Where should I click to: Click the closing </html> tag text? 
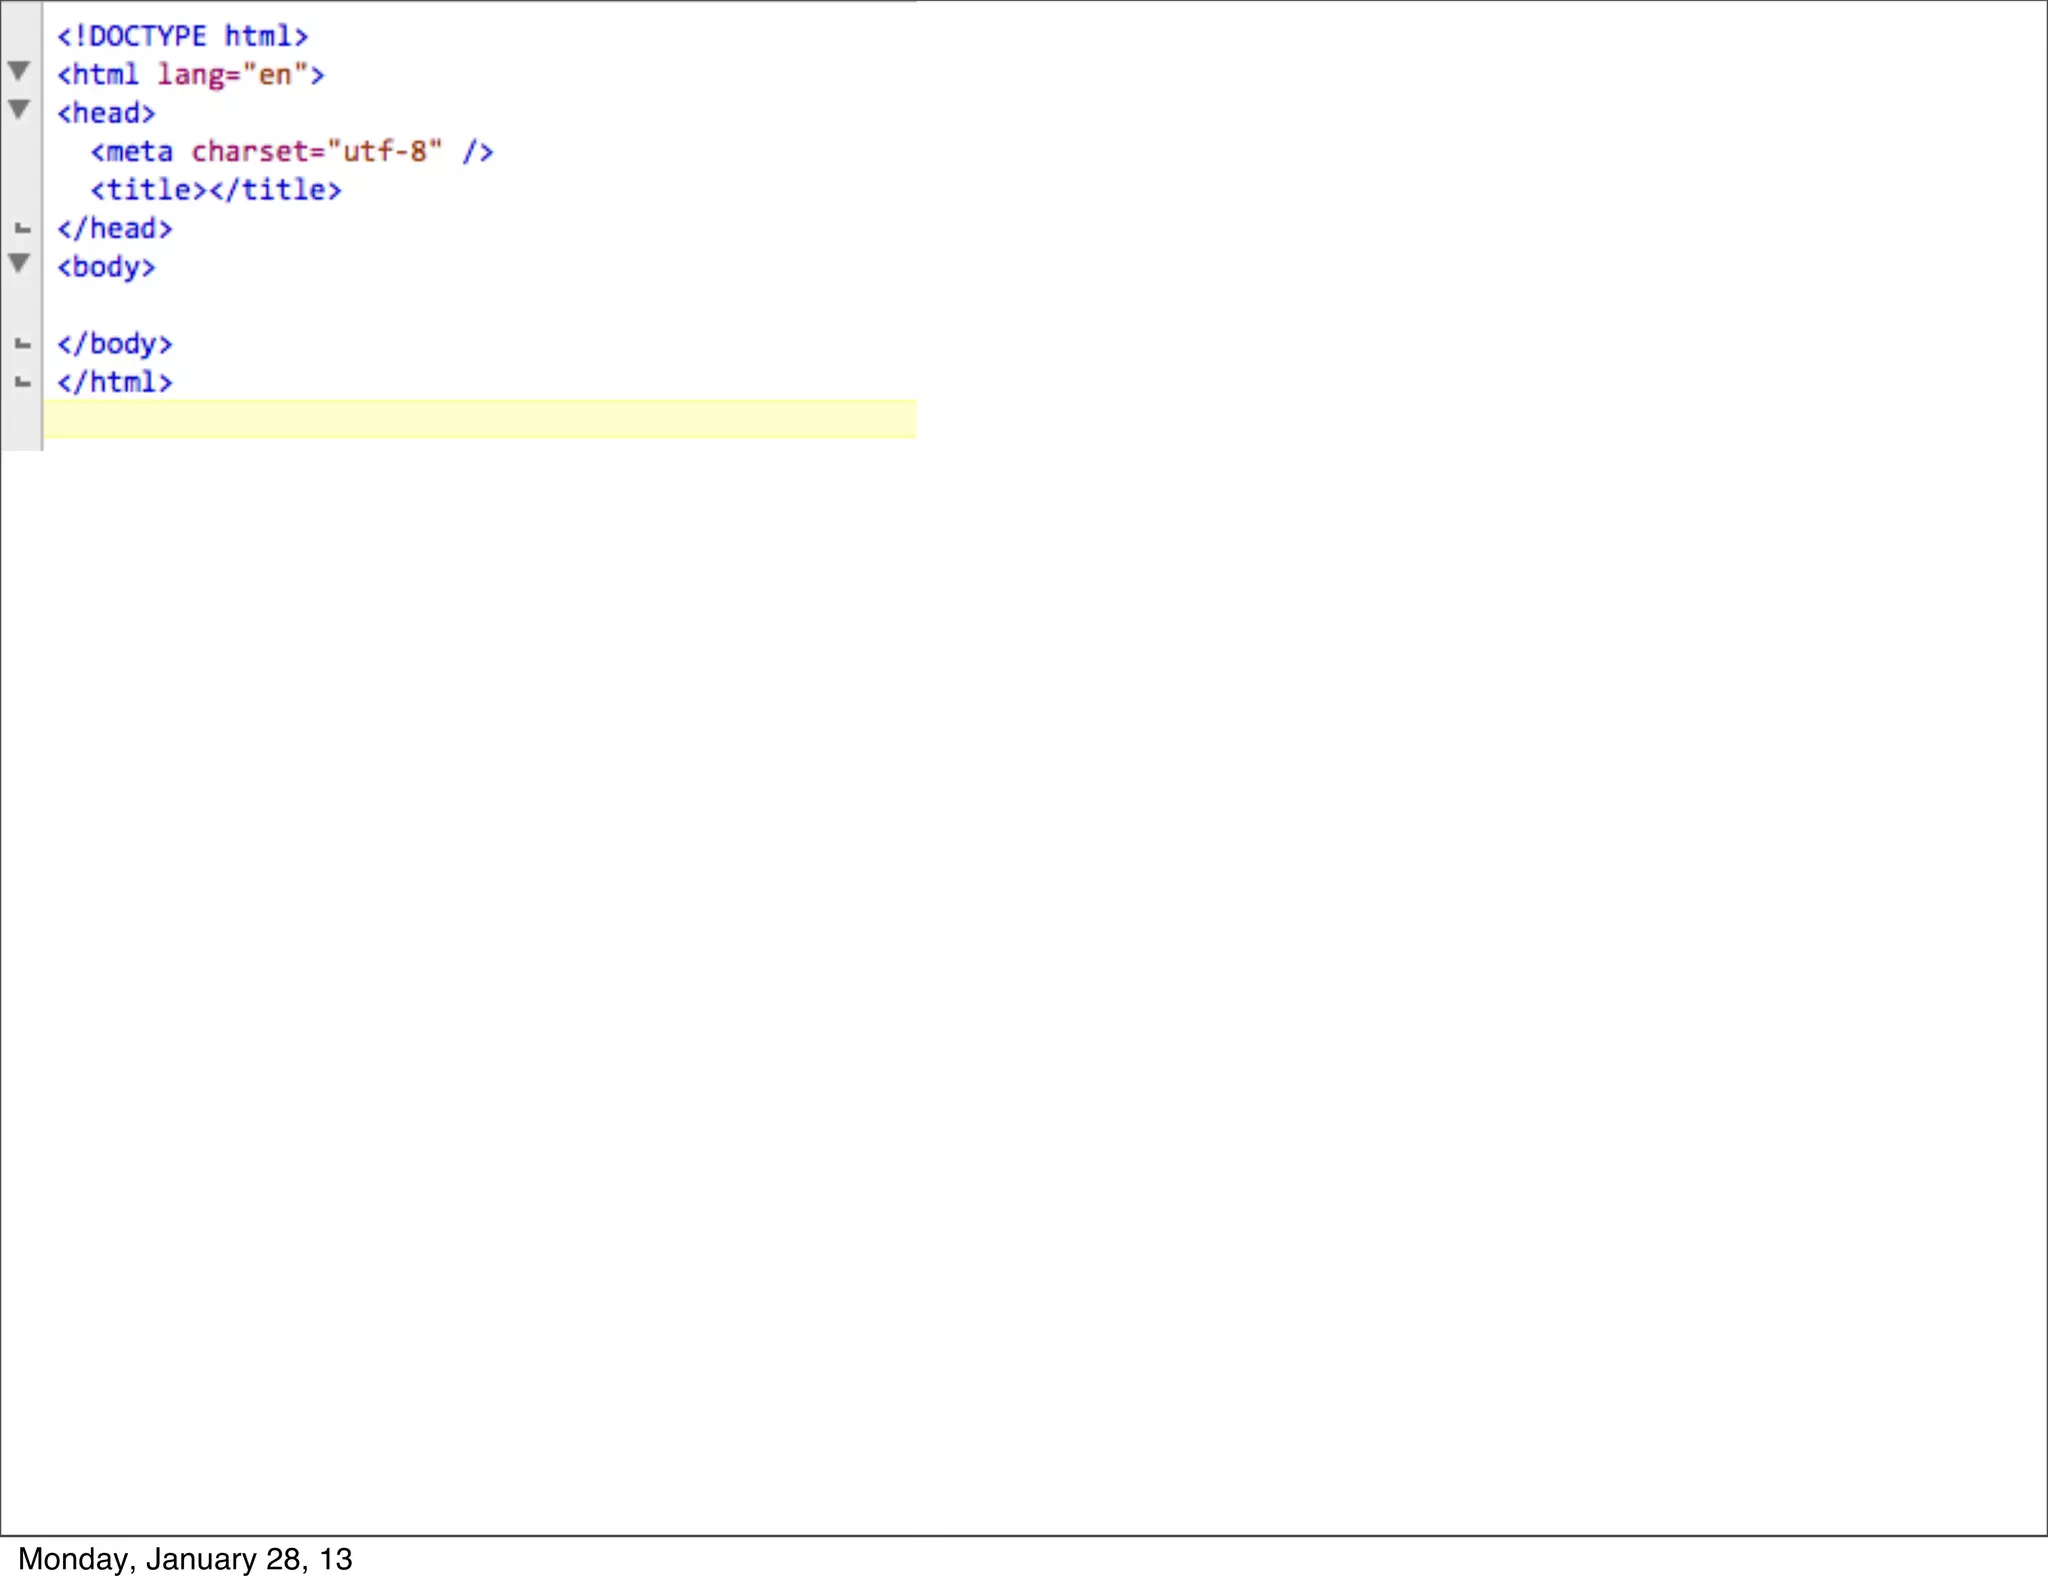click(x=114, y=382)
